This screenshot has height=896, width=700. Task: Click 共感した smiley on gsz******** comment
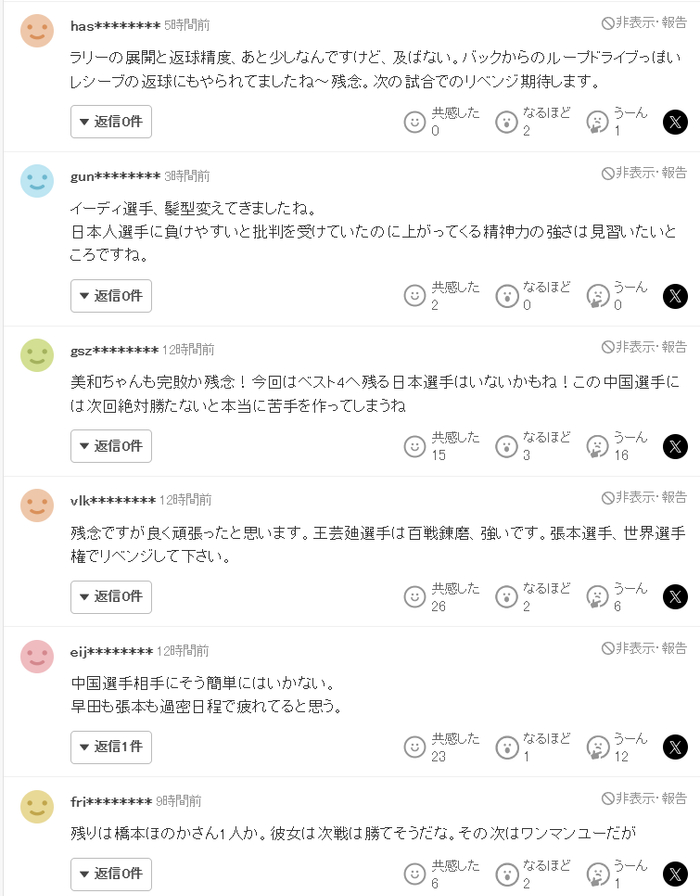pyautogui.click(x=415, y=446)
